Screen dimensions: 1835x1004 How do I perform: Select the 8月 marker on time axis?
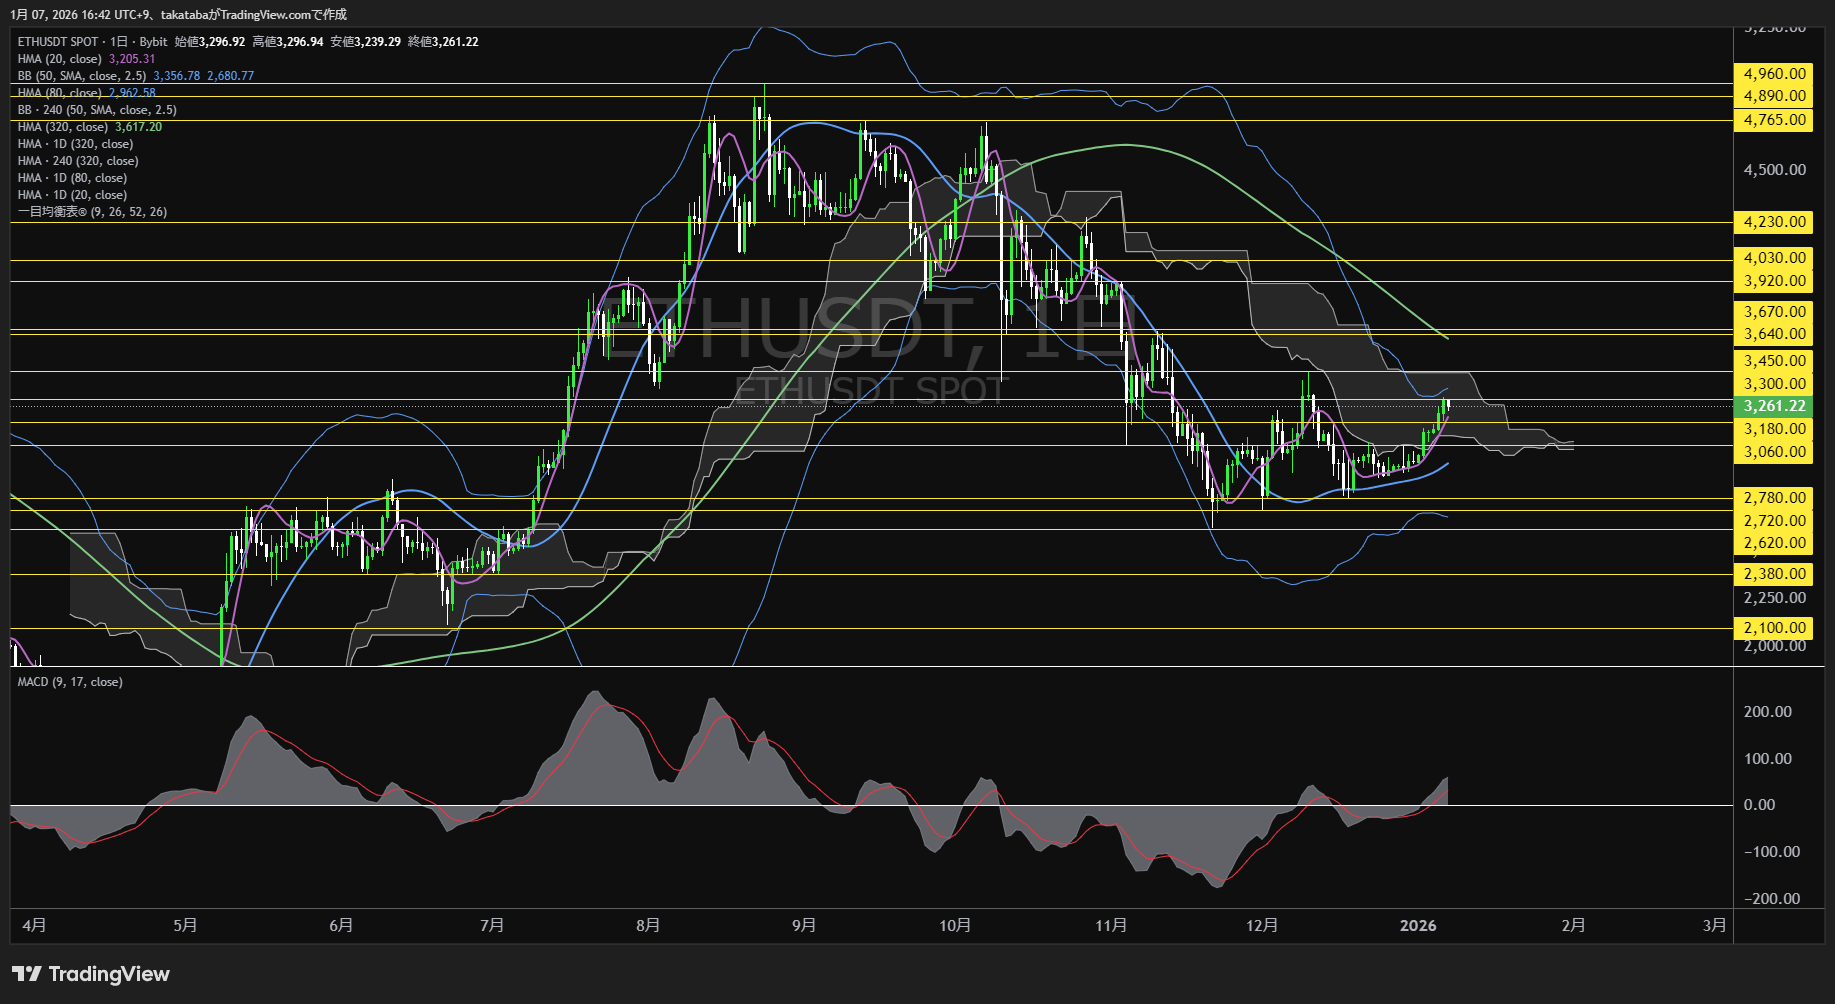pos(648,925)
